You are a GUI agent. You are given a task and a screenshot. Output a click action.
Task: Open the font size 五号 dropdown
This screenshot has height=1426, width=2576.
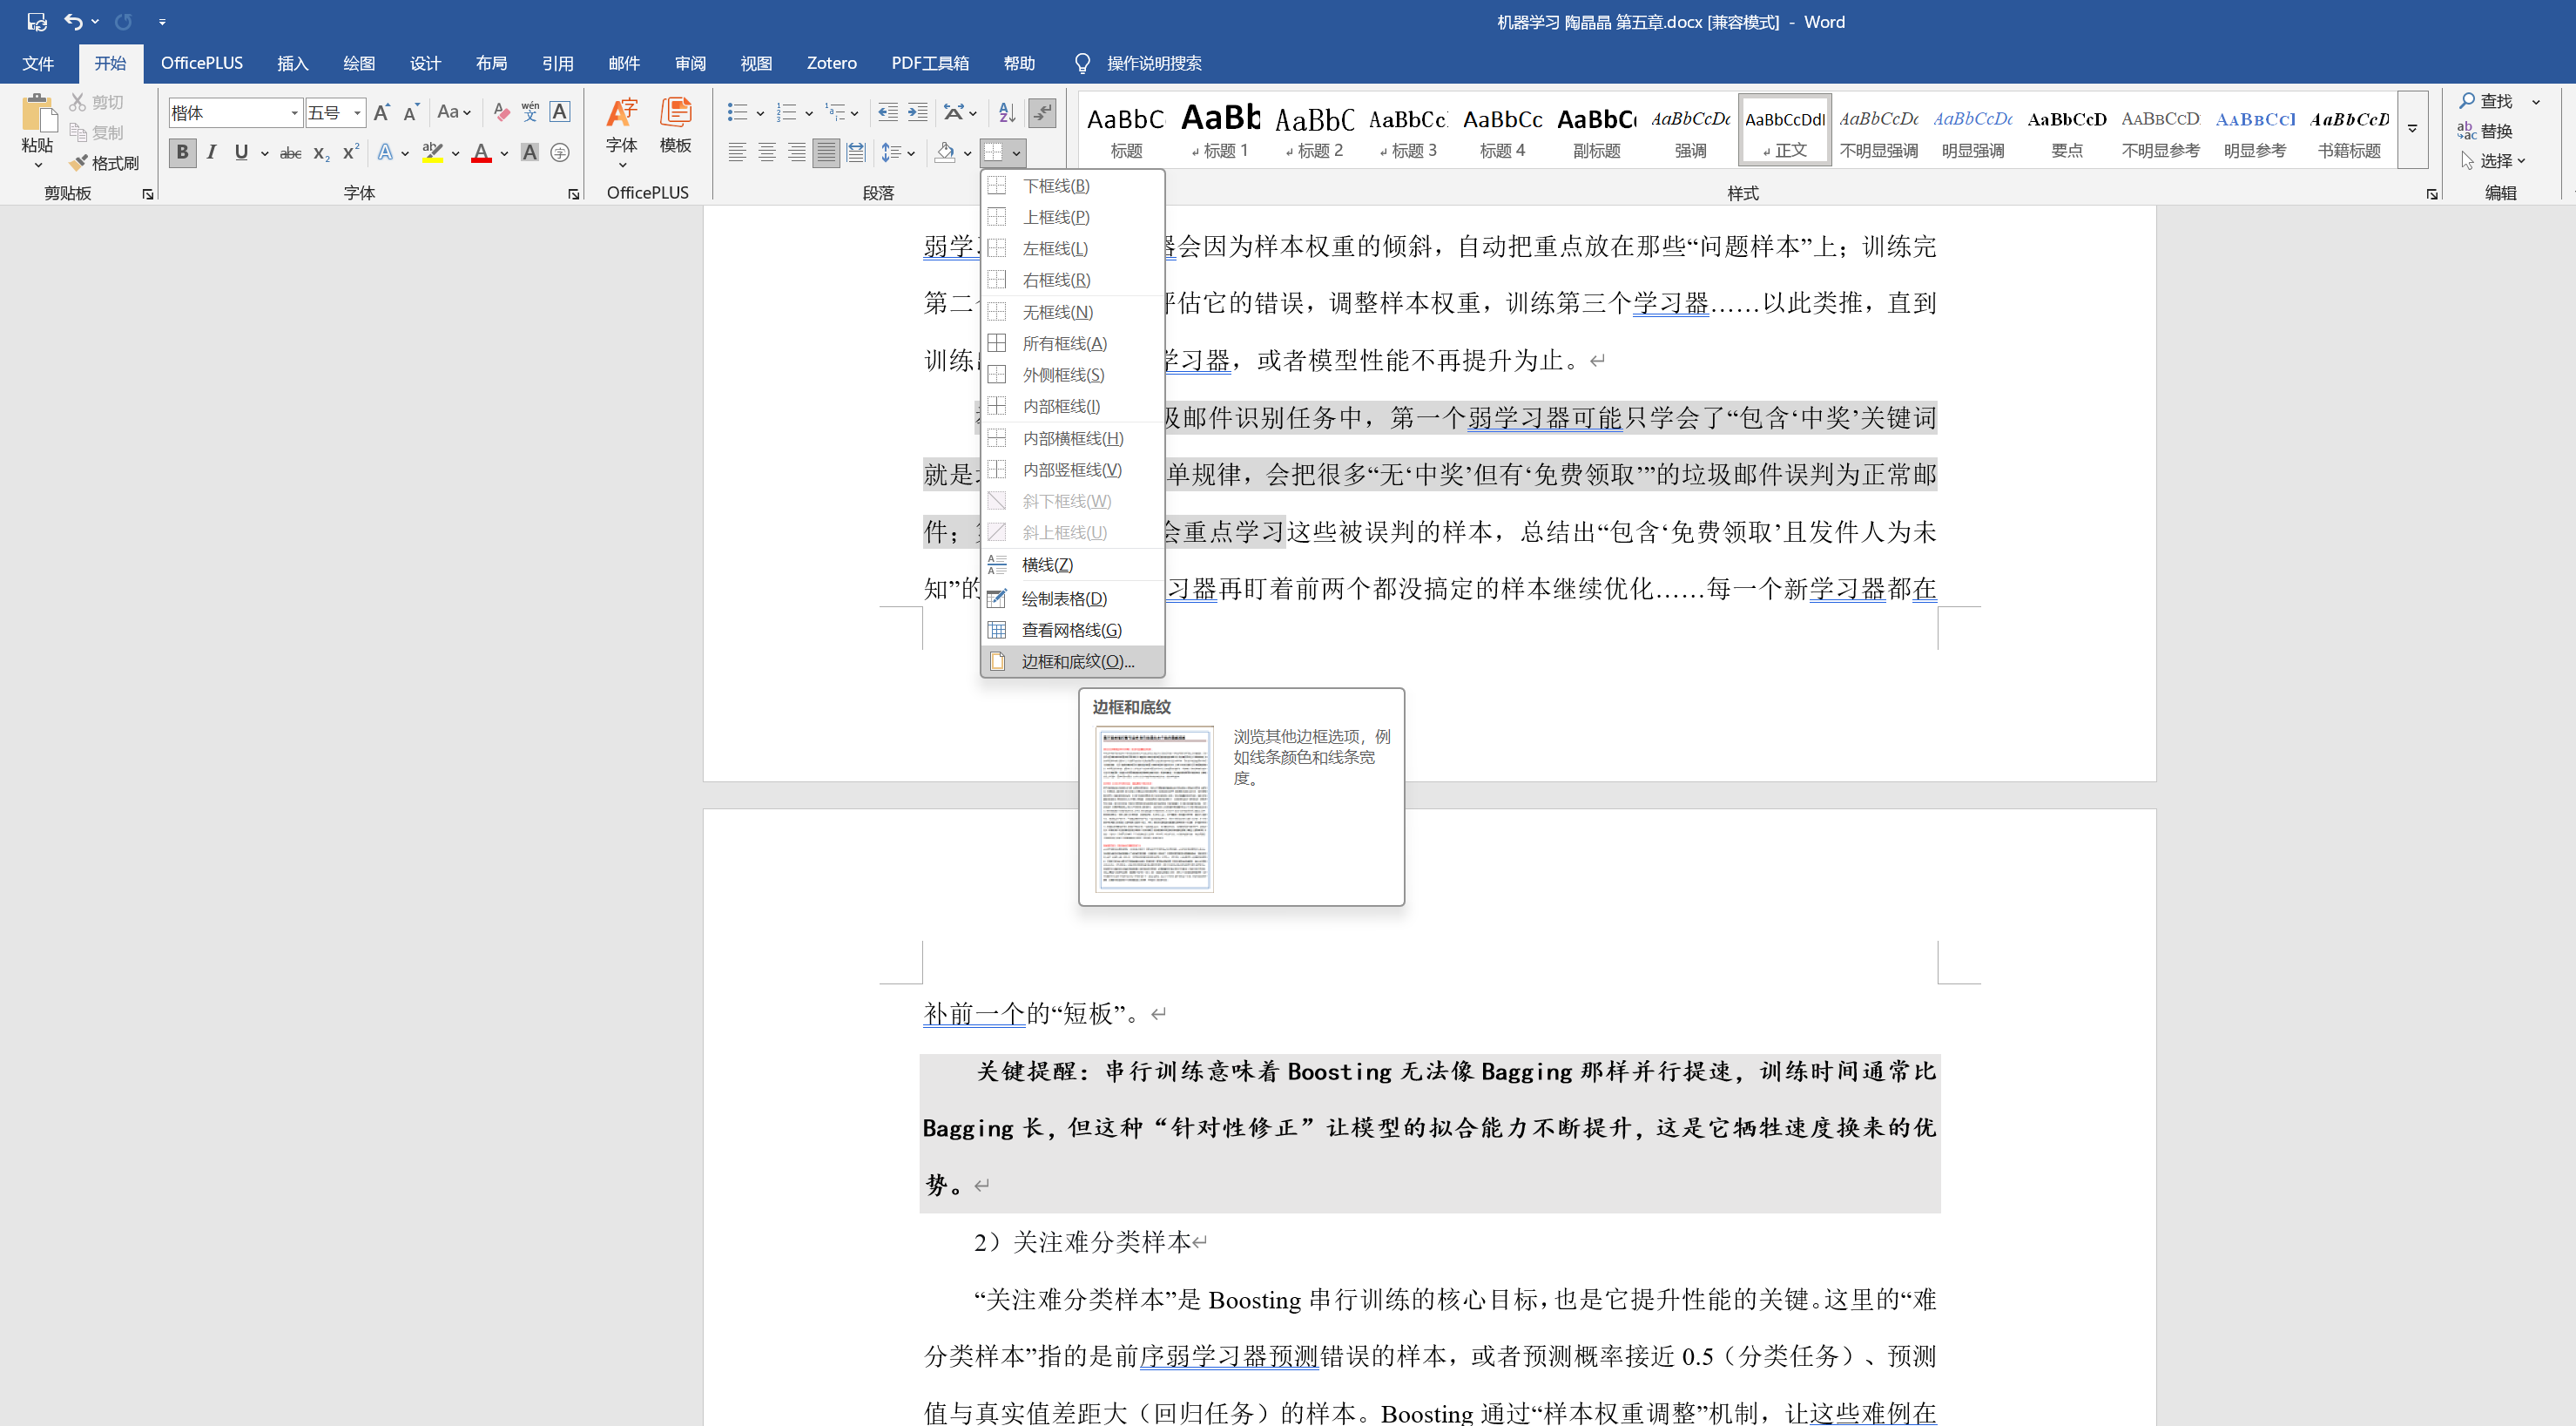[357, 113]
